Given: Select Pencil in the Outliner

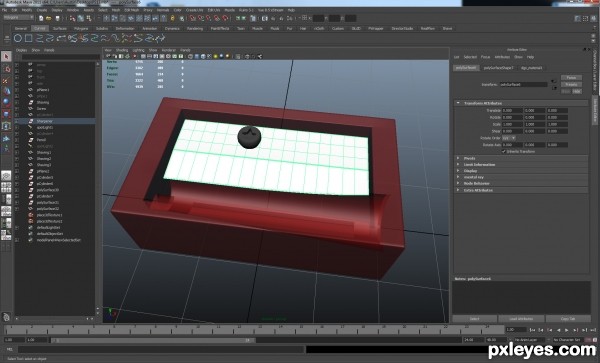Looking at the screenshot, I should click(x=41, y=140).
